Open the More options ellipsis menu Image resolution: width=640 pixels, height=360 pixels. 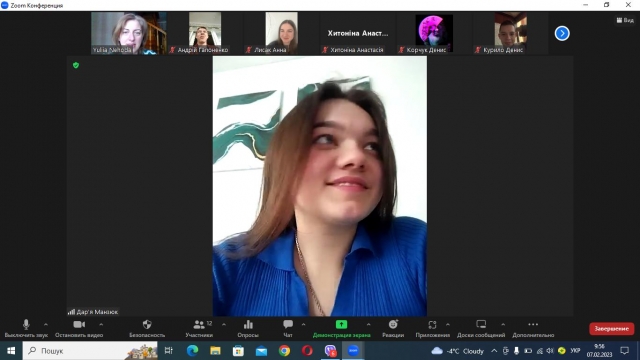tap(533, 328)
